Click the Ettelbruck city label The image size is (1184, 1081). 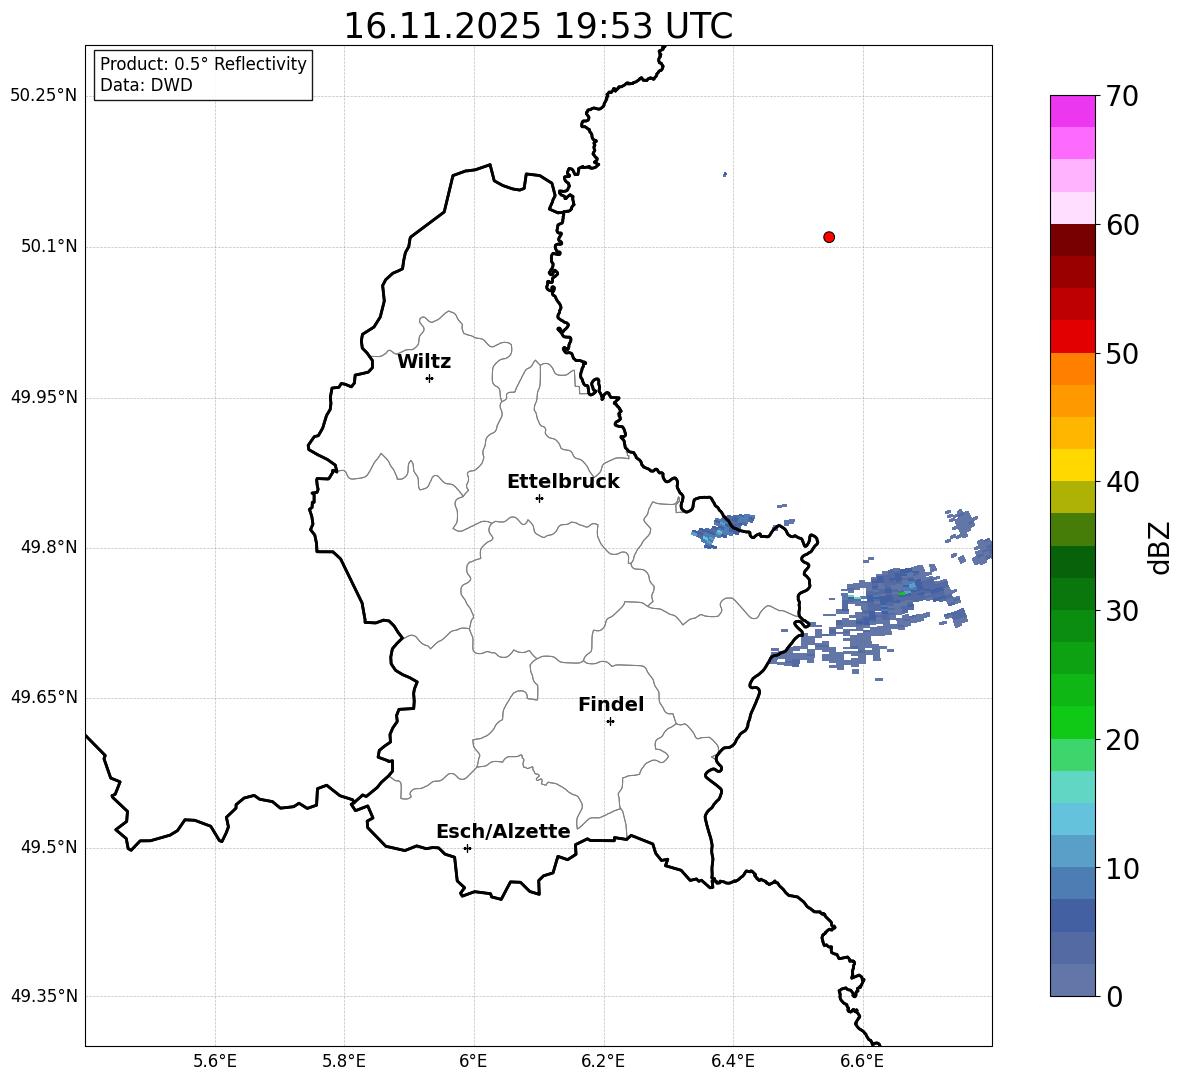[x=563, y=482]
